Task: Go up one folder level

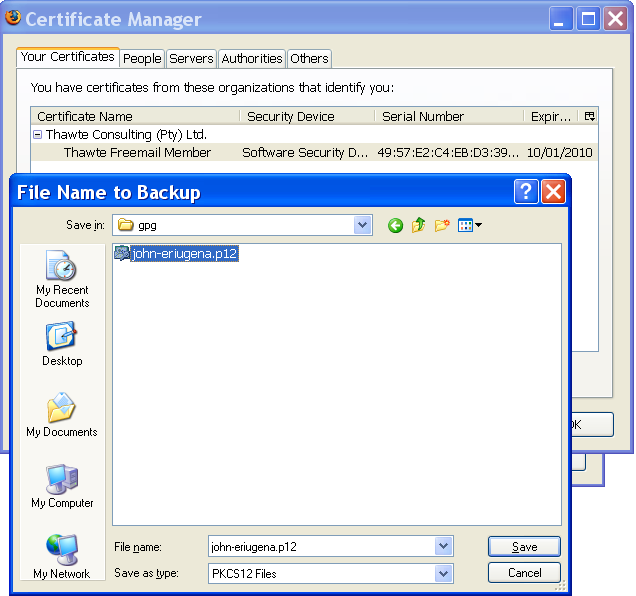Action: coord(418,225)
